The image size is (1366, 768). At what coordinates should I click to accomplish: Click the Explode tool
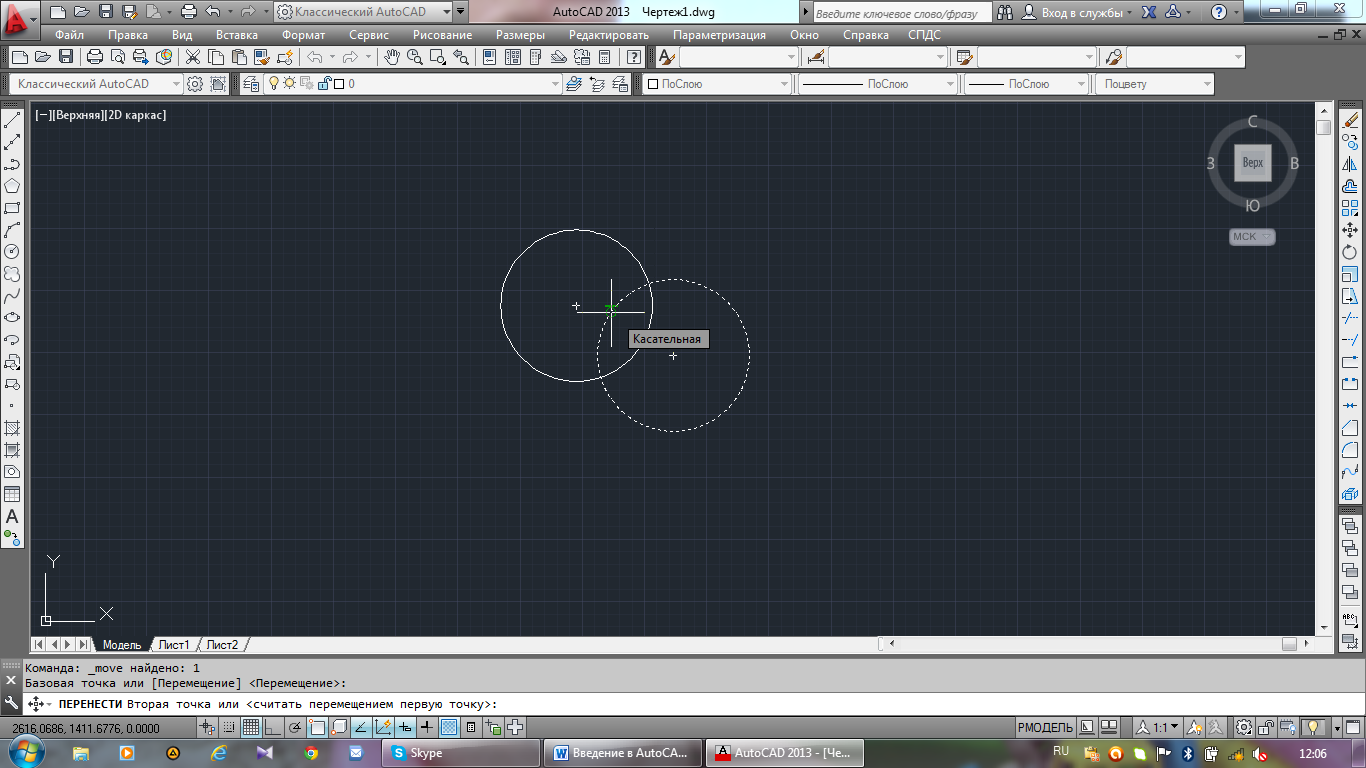pyautogui.click(x=1351, y=494)
